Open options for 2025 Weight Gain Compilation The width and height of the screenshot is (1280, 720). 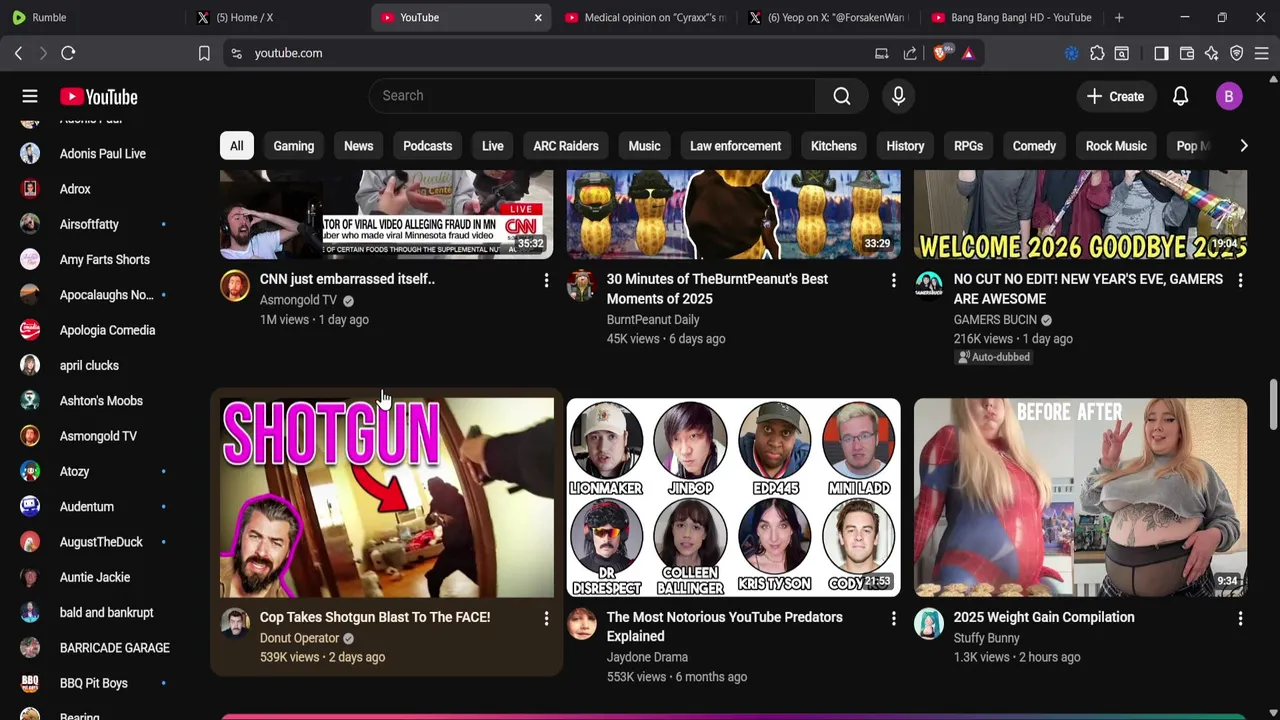tap(1240, 619)
